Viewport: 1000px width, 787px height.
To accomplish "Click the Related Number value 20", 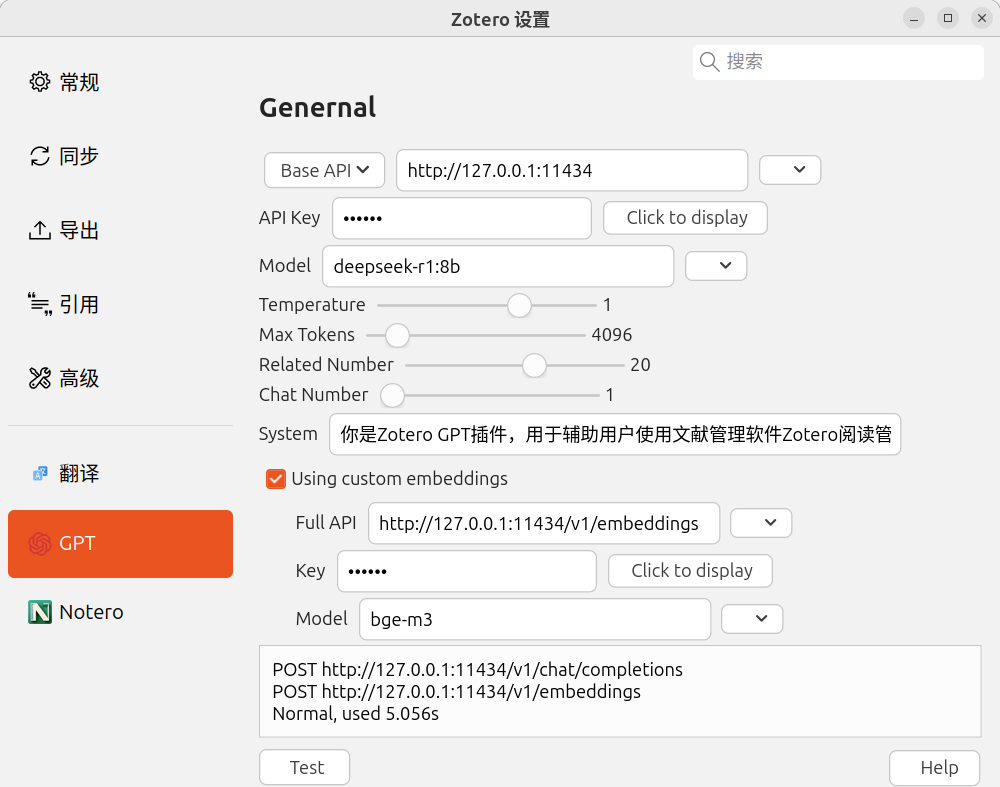I will click(x=640, y=364).
